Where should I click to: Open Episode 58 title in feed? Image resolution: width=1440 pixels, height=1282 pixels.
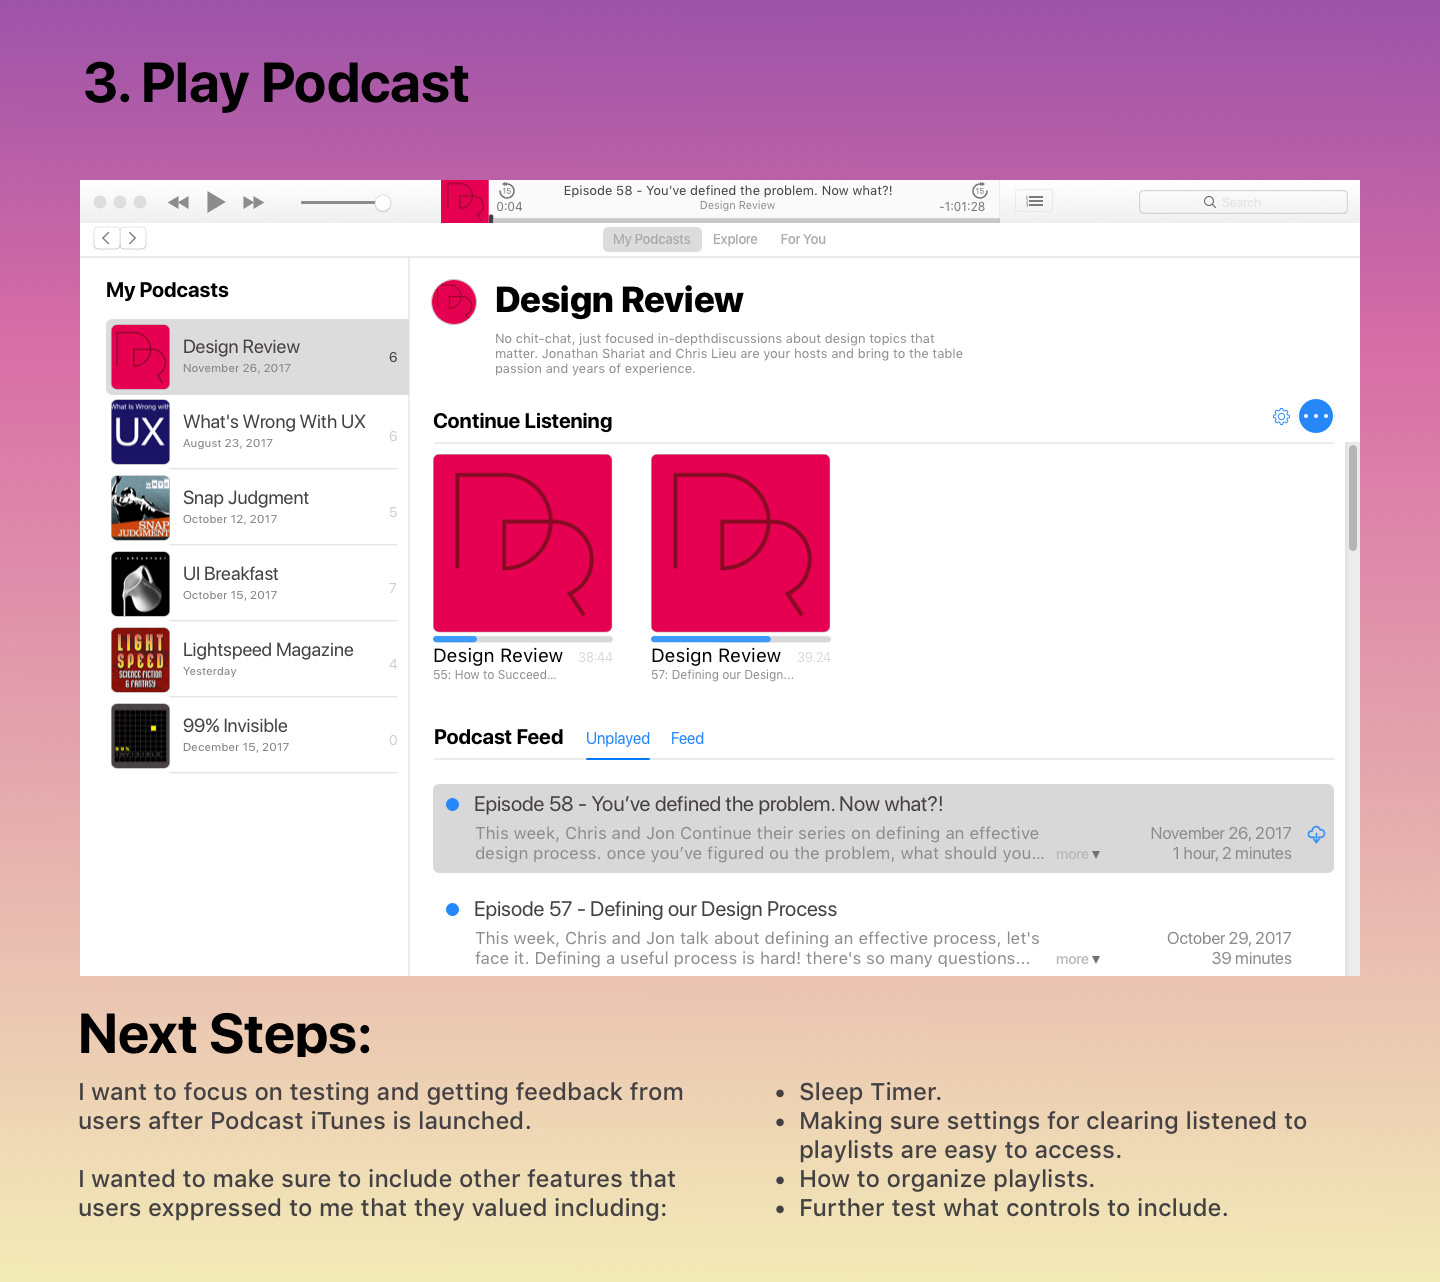click(x=708, y=804)
